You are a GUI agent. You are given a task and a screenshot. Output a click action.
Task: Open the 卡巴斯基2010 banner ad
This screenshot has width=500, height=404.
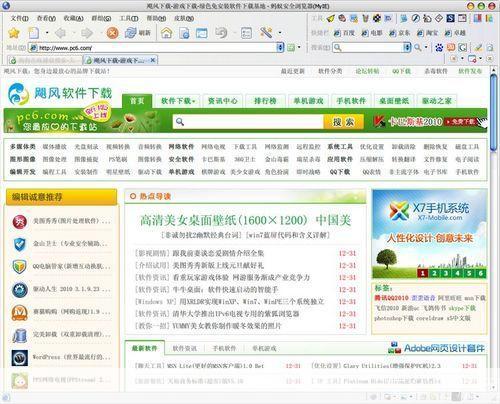point(429,122)
